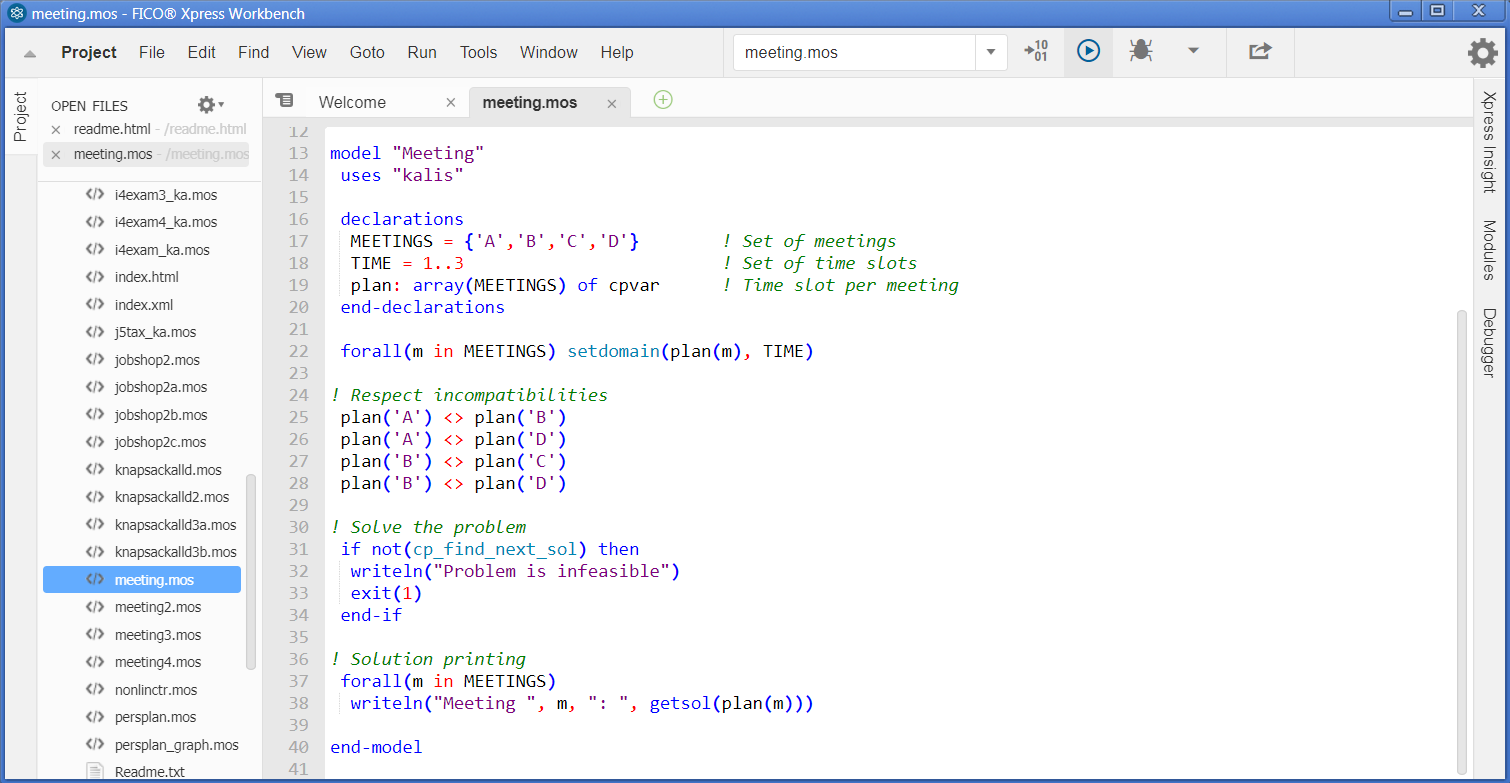The image size is (1510, 783).
Task: Switch to the Welcome tab
Action: (x=352, y=102)
